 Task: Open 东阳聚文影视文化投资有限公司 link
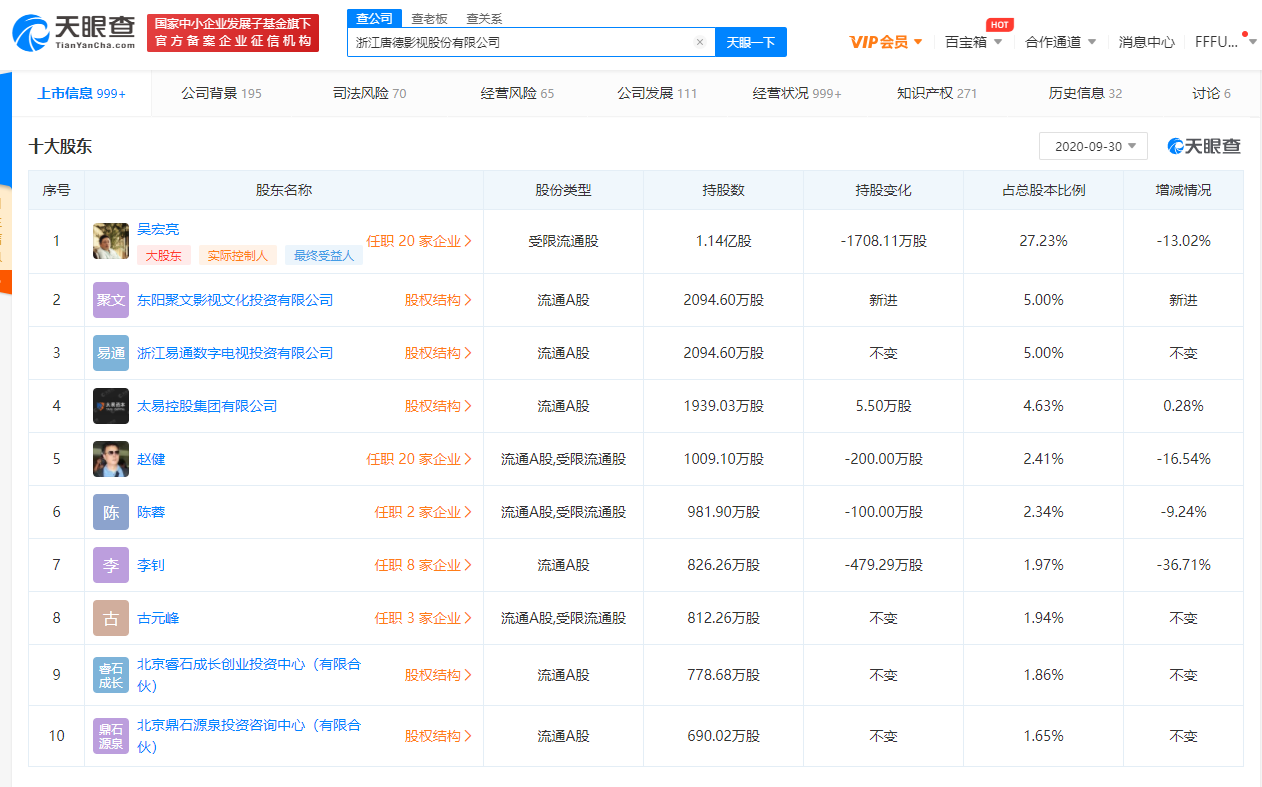pos(235,300)
